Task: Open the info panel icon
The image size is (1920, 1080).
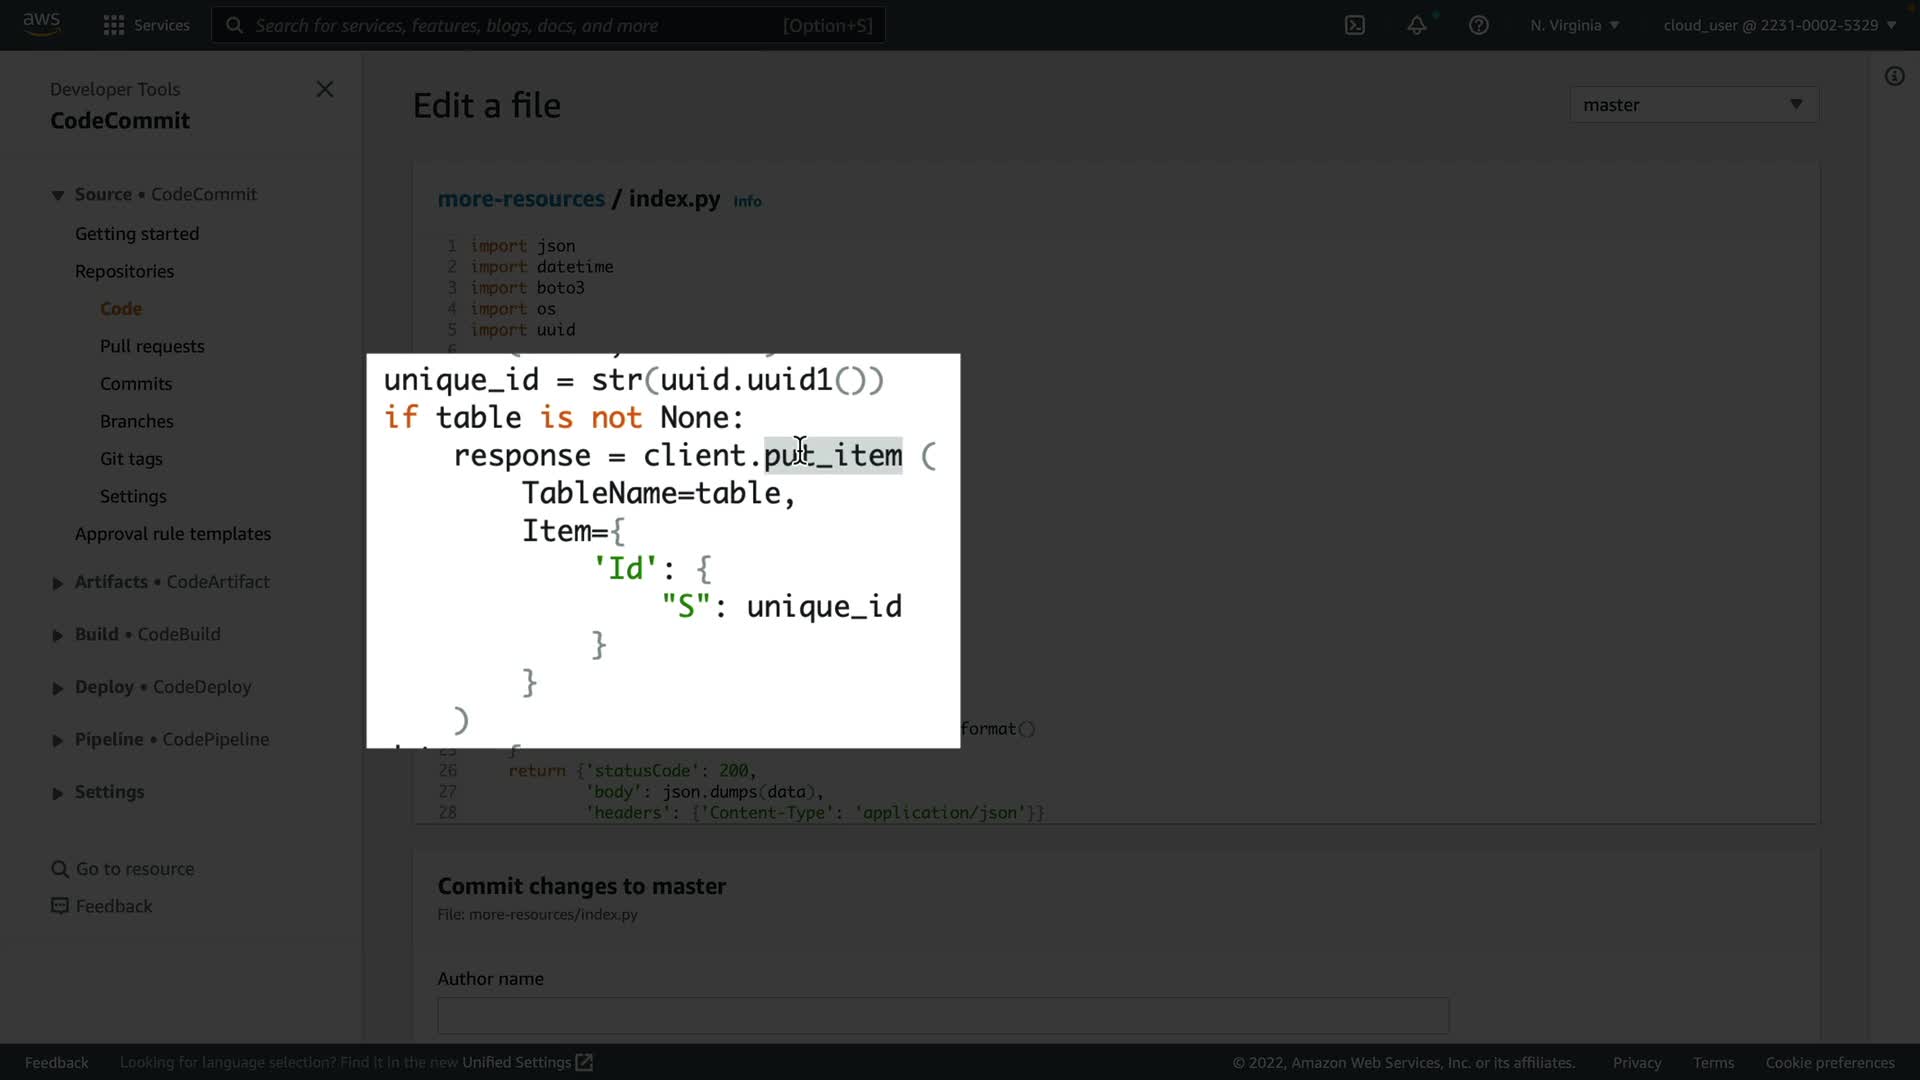Action: (1894, 76)
